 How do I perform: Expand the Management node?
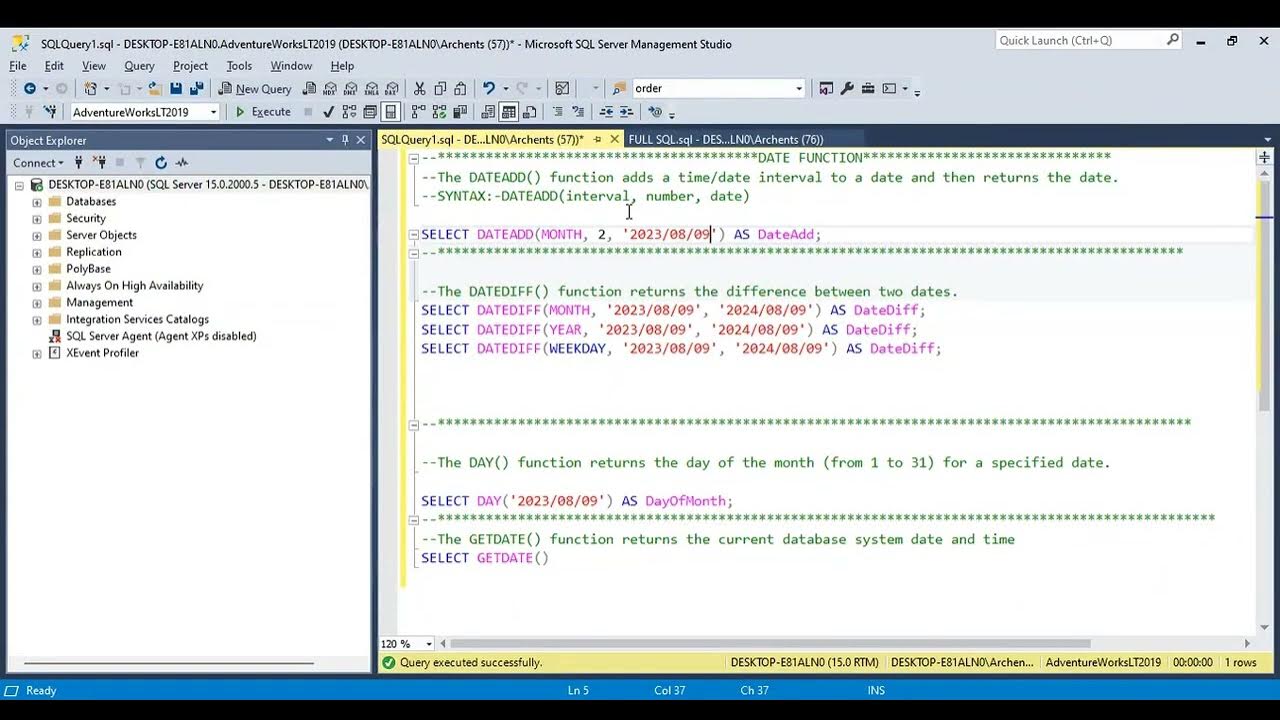tap(37, 302)
